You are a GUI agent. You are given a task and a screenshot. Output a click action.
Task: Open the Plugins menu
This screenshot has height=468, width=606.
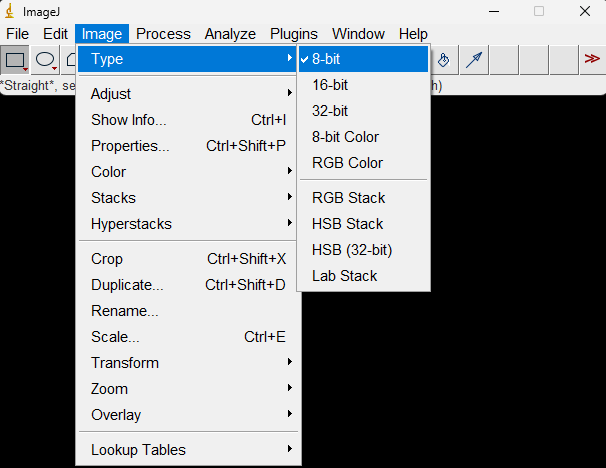point(294,34)
